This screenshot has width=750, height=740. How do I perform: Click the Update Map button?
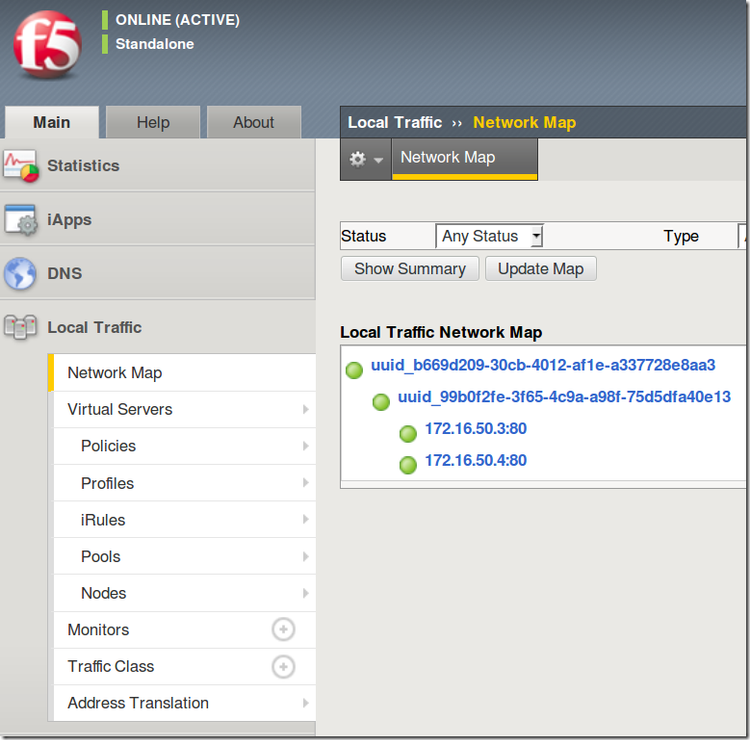(x=541, y=269)
